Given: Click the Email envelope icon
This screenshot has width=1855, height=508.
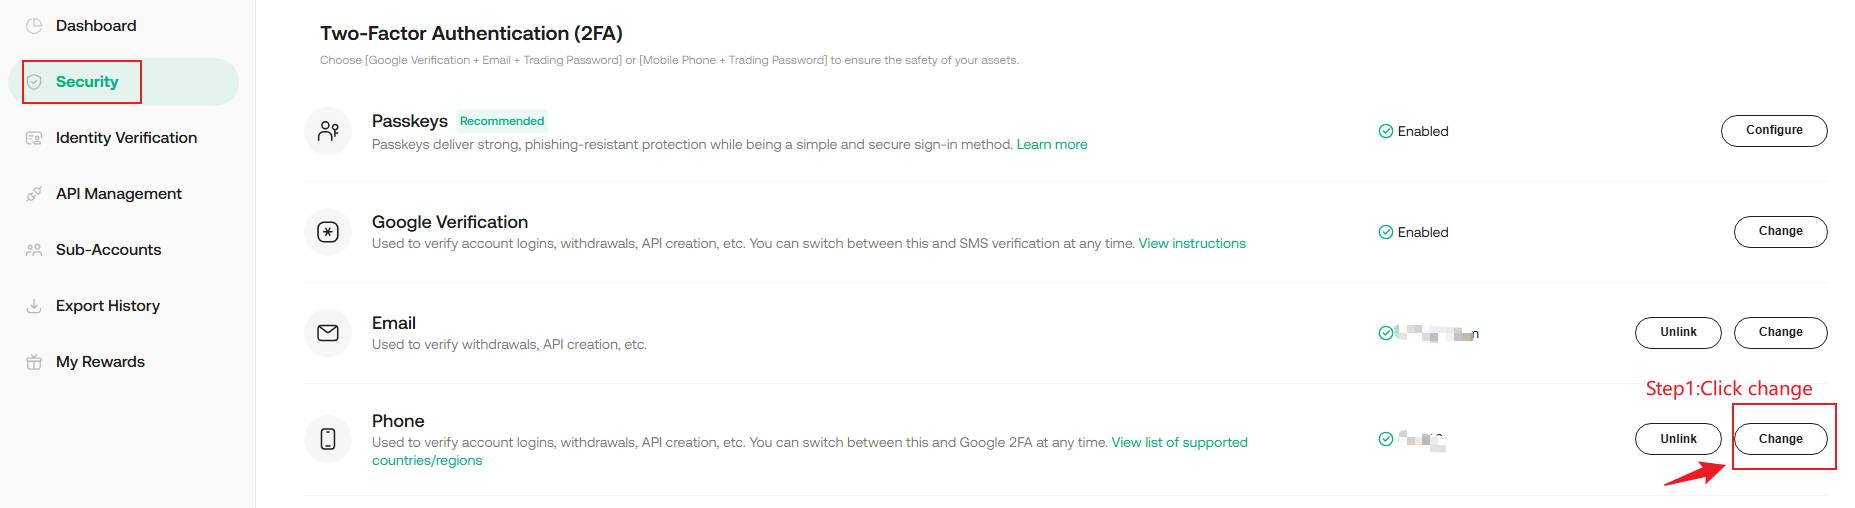Looking at the screenshot, I should 328,333.
